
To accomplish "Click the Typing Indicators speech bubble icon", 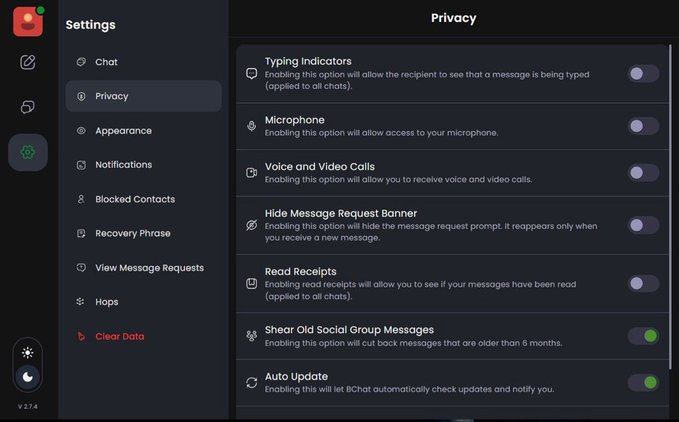I will pyautogui.click(x=252, y=74).
